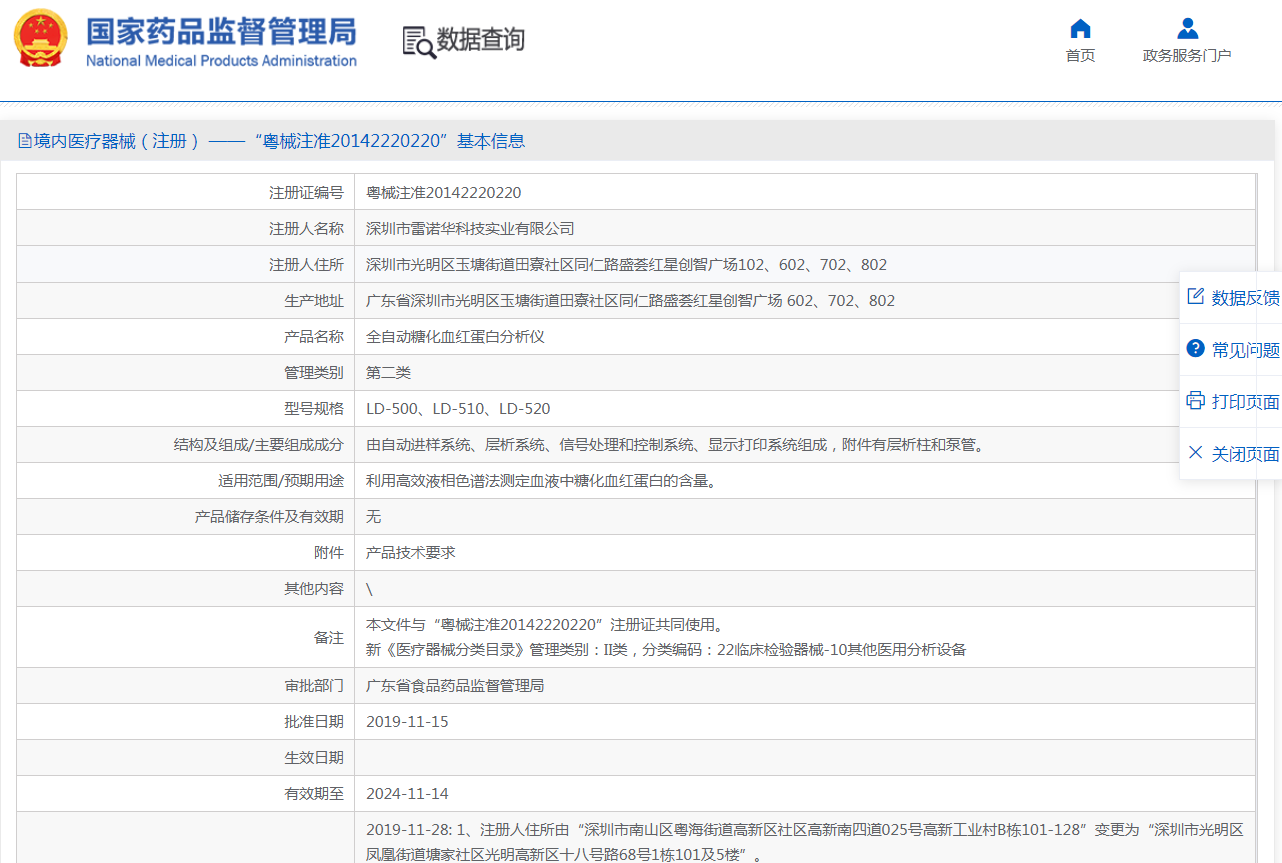Screen dimensions: 1282x863
Task: Click the 关闭页面 X icon
Action: (1195, 453)
